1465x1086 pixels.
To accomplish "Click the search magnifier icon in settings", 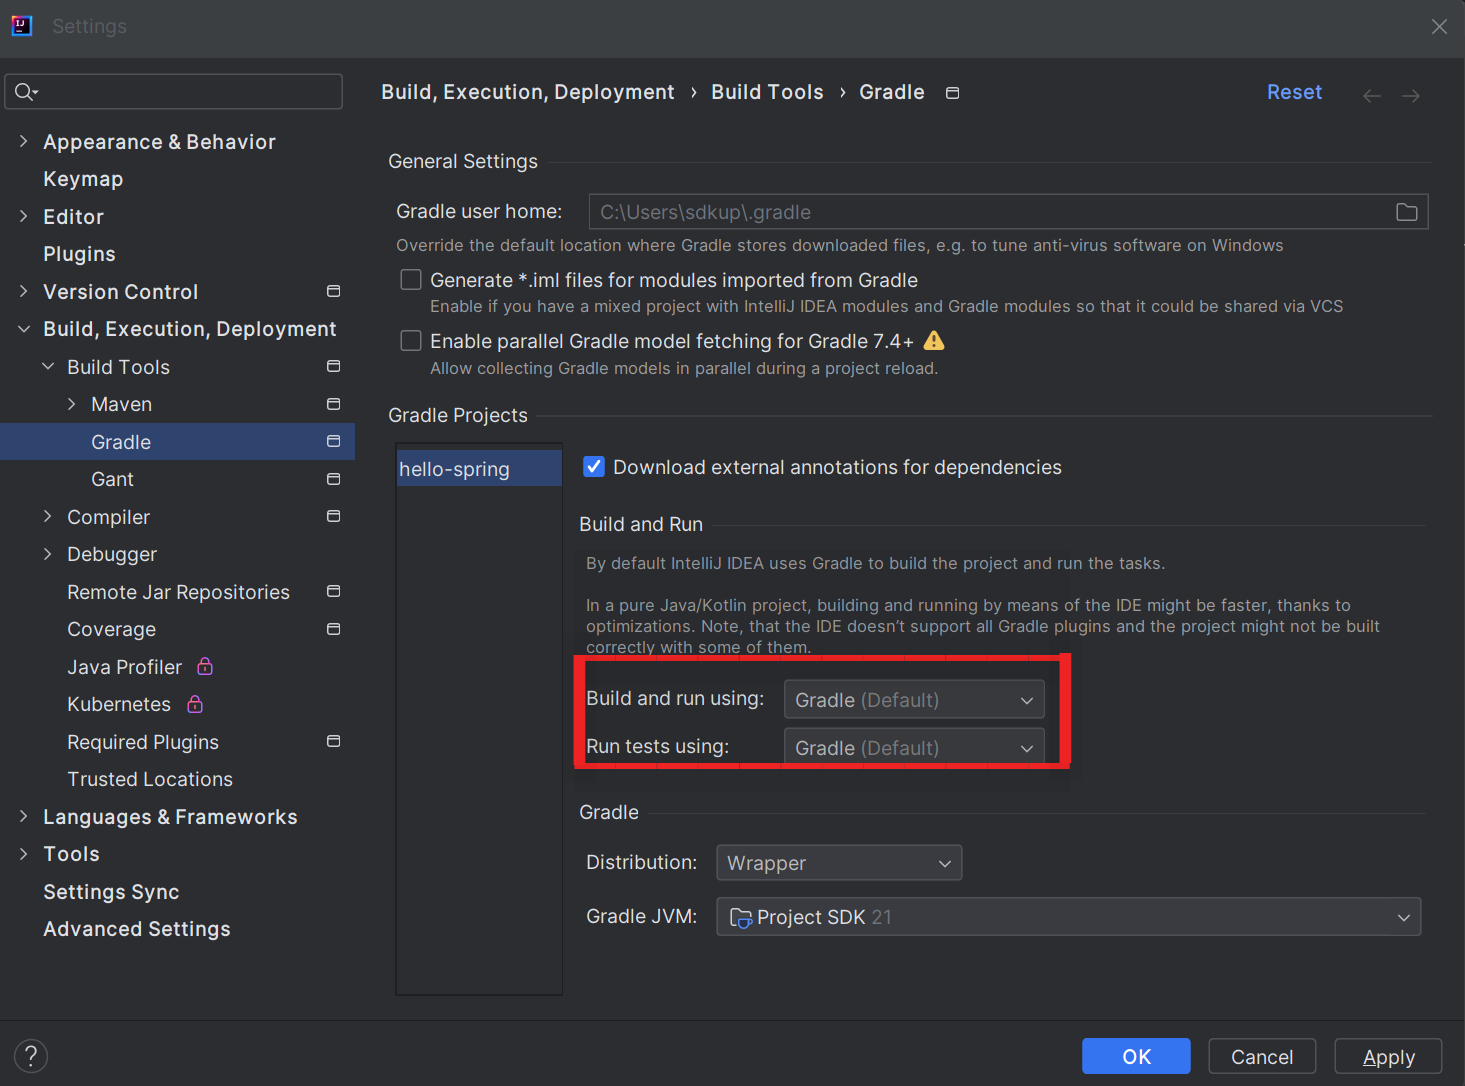I will point(25,92).
